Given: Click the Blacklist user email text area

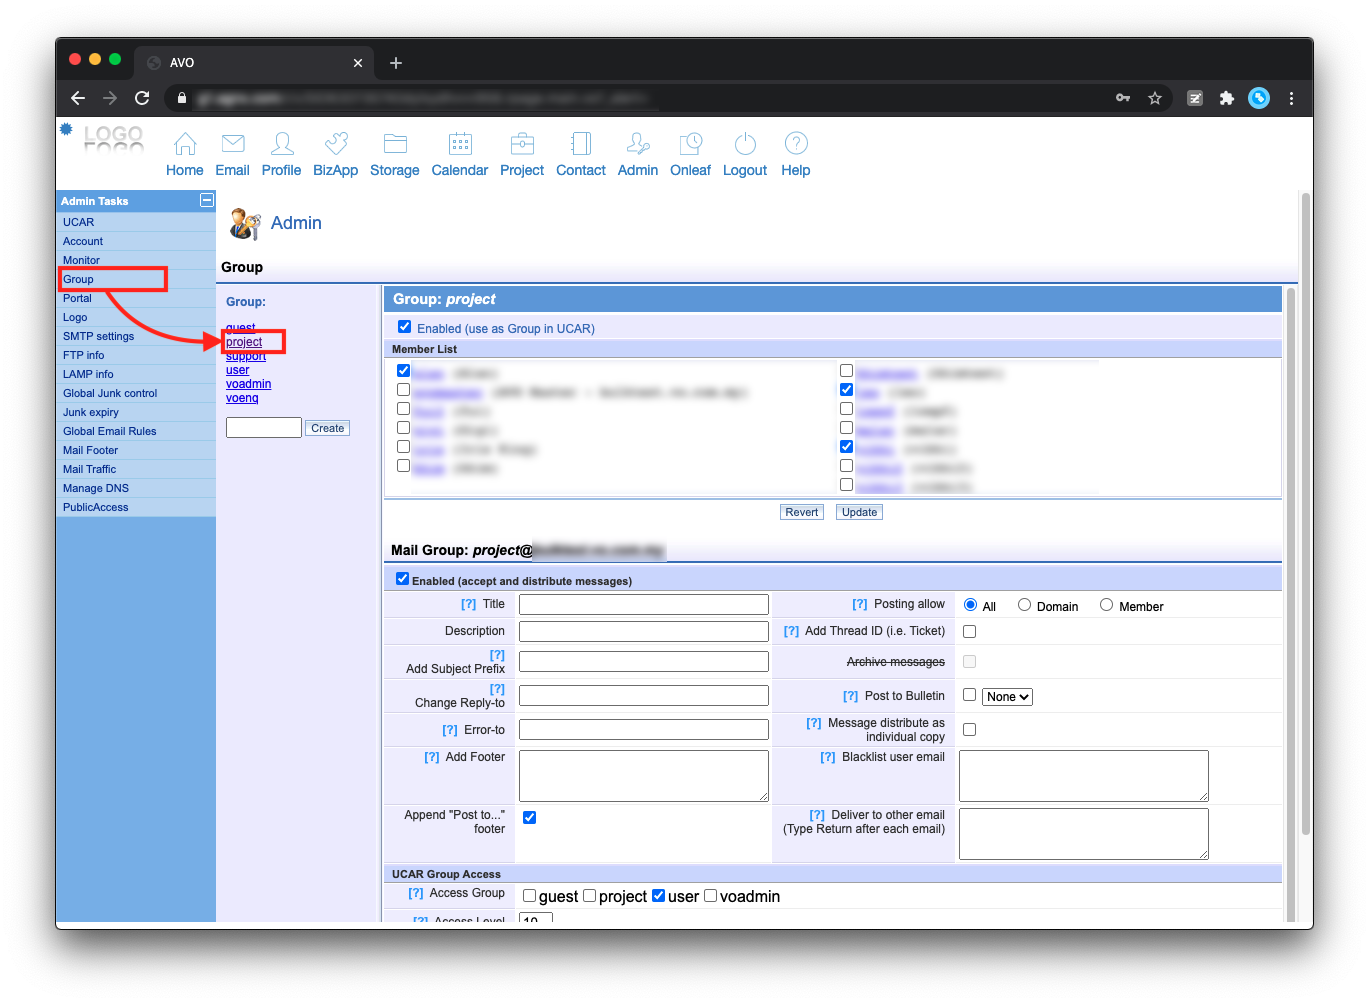Looking at the screenshot, I should (x=1084, y=776).
